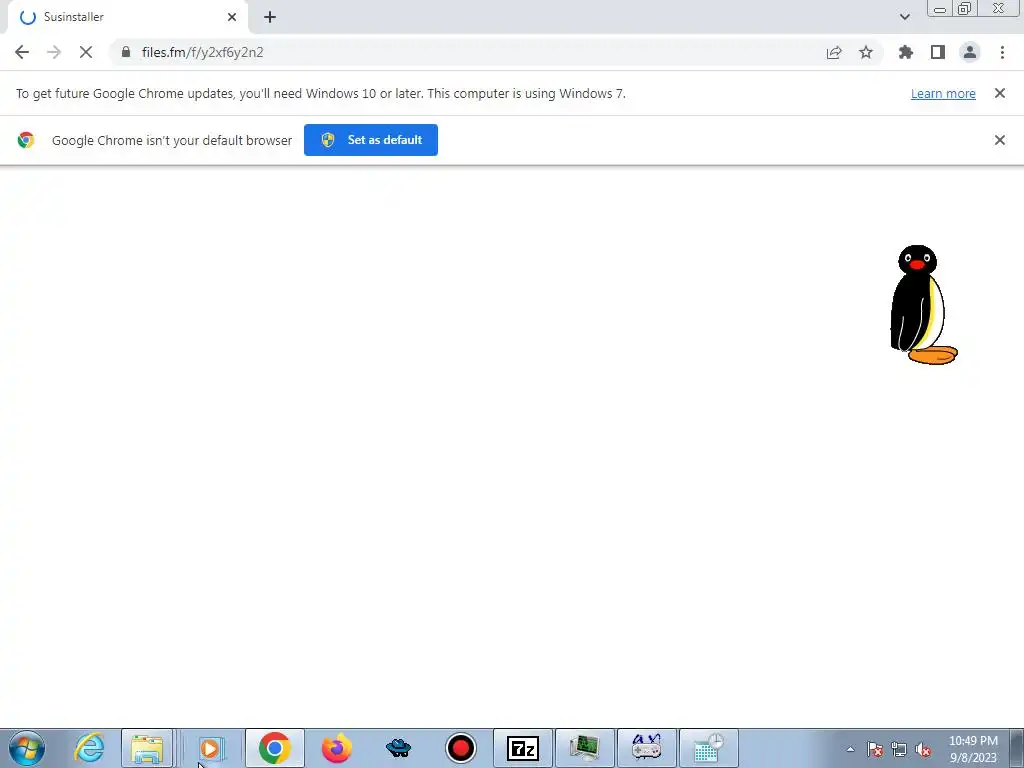1024x768 pixels.
Task: Share this page icon
Action: coord(834,52)
